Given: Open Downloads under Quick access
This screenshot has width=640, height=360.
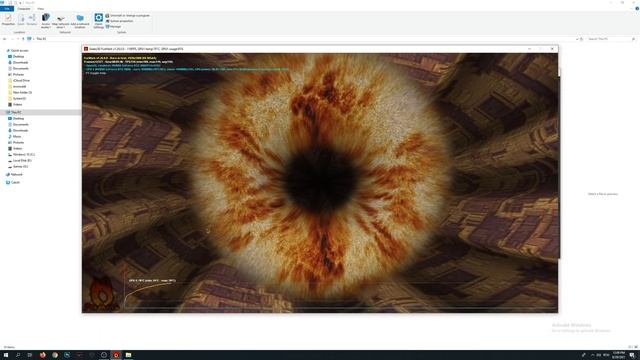Looking at the screenshot, I should click(x=18, y=62).
